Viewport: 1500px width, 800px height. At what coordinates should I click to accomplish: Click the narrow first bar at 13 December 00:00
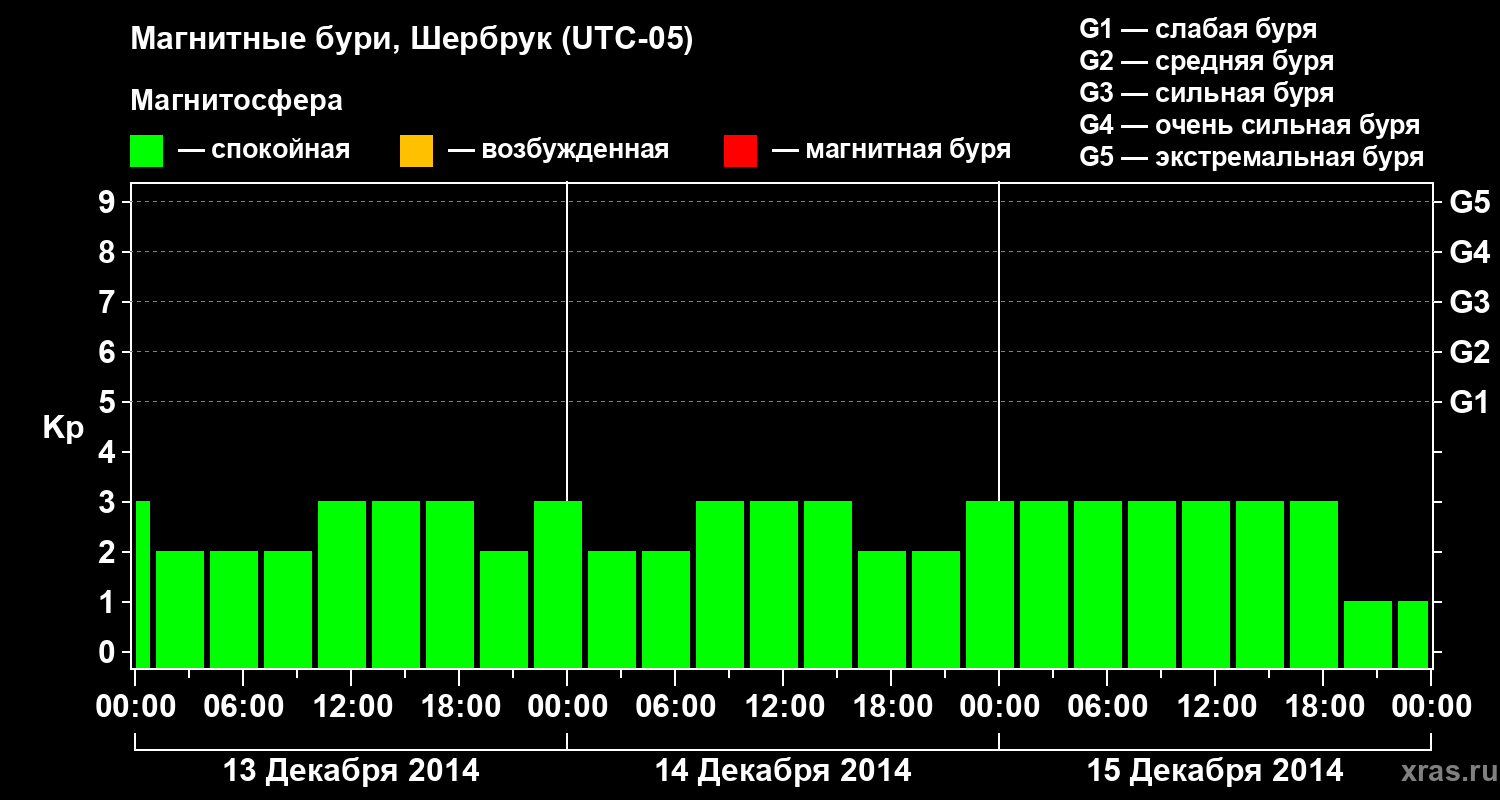[142, 584]
